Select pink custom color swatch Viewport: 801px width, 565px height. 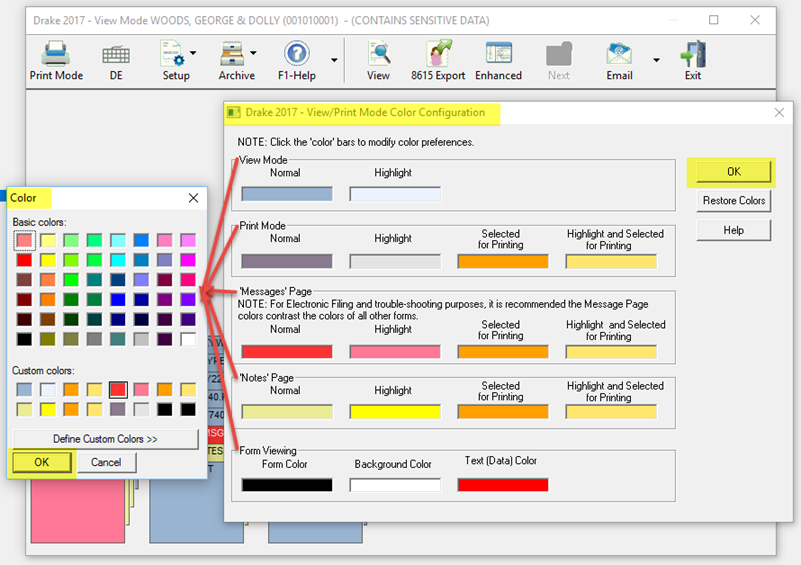click(141, 390)
